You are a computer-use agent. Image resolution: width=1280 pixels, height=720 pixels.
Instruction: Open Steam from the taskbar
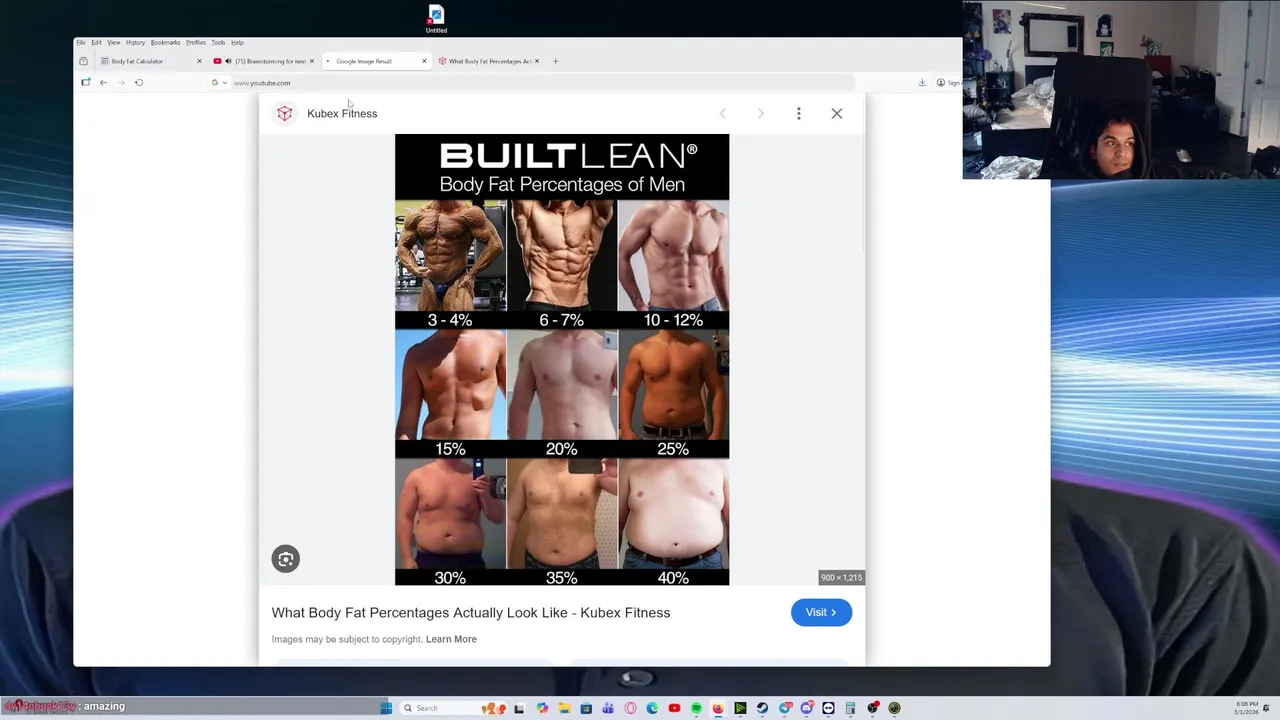pos(762,708)
